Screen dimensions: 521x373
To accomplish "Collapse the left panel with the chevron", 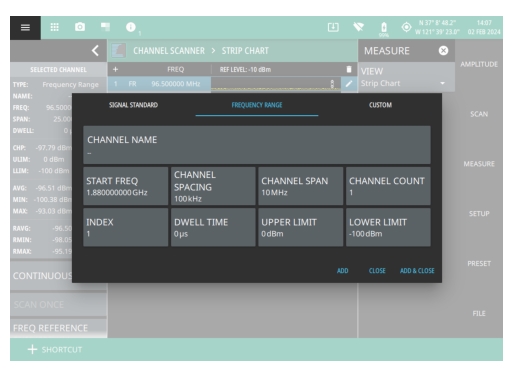I will point(95,51).
